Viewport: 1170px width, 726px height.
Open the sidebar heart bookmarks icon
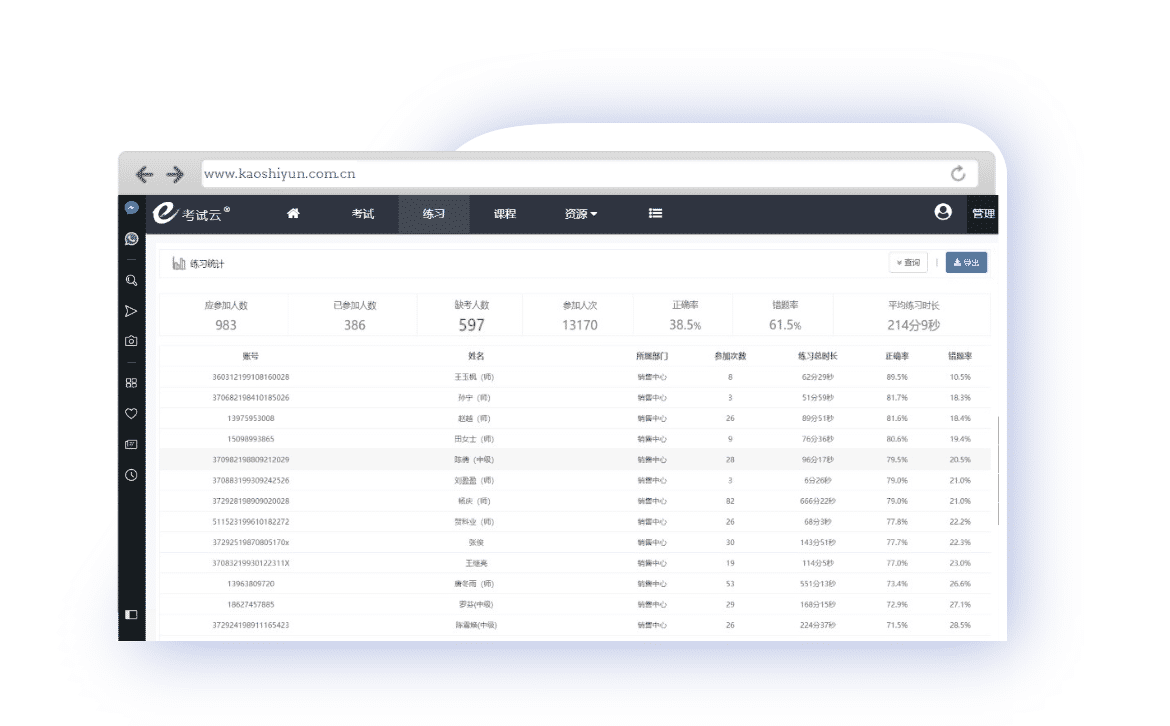point(131,413)
